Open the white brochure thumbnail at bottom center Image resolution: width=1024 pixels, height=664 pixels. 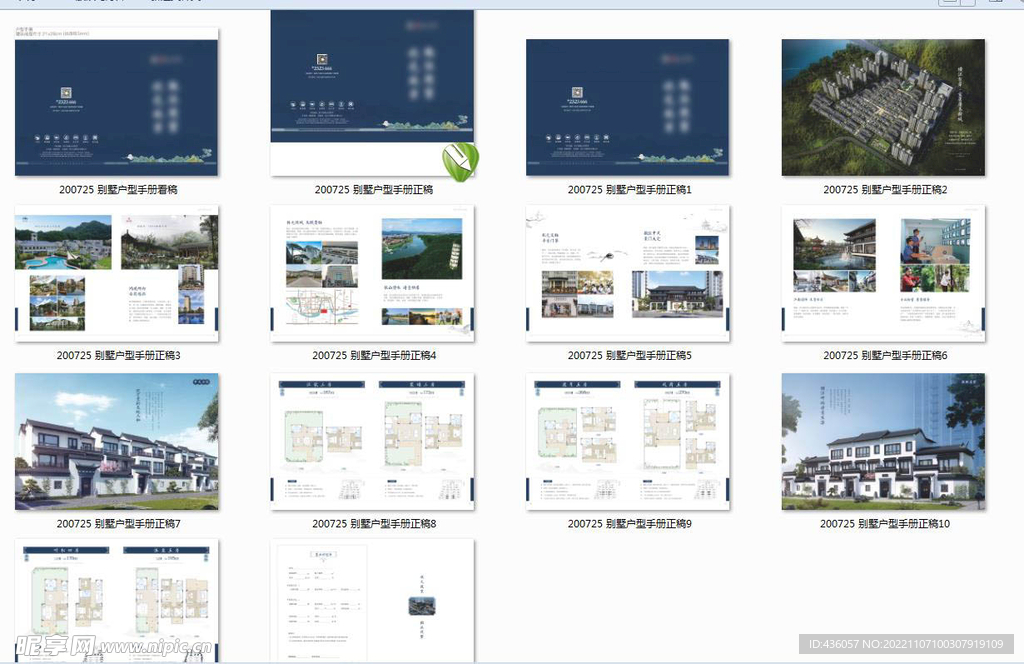click(x=371, y=600)
